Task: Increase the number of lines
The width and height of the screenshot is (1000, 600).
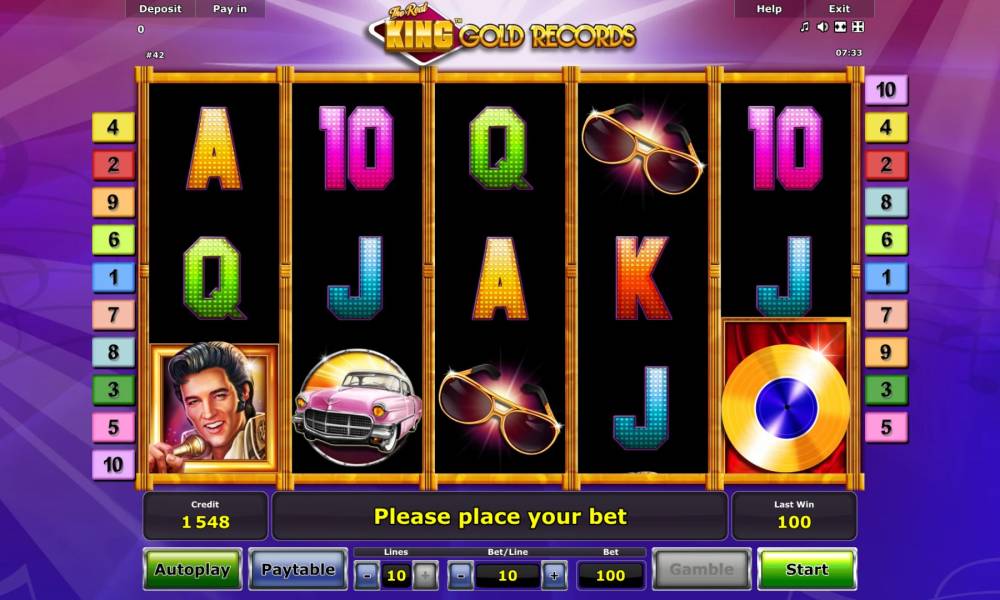Action: point(425,576)
